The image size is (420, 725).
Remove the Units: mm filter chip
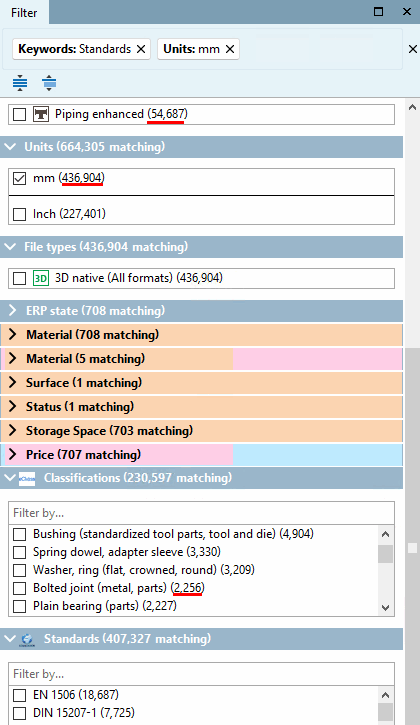pos(230,49)
